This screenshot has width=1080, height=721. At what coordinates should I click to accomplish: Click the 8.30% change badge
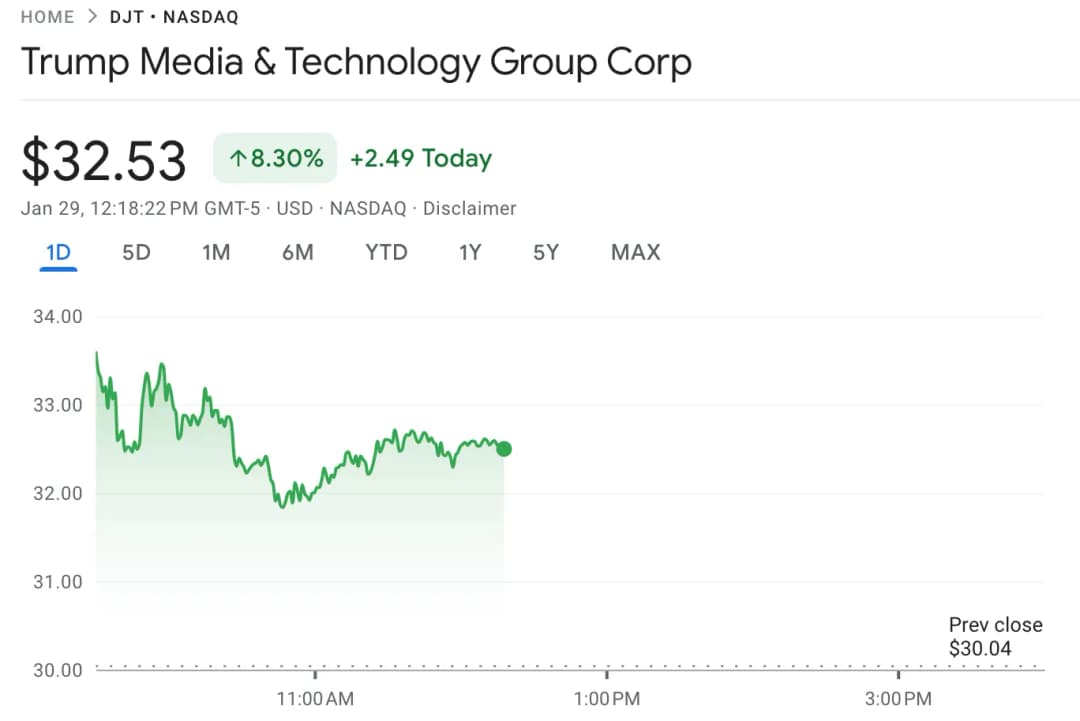pyautogui.click(x=275, y=159)
